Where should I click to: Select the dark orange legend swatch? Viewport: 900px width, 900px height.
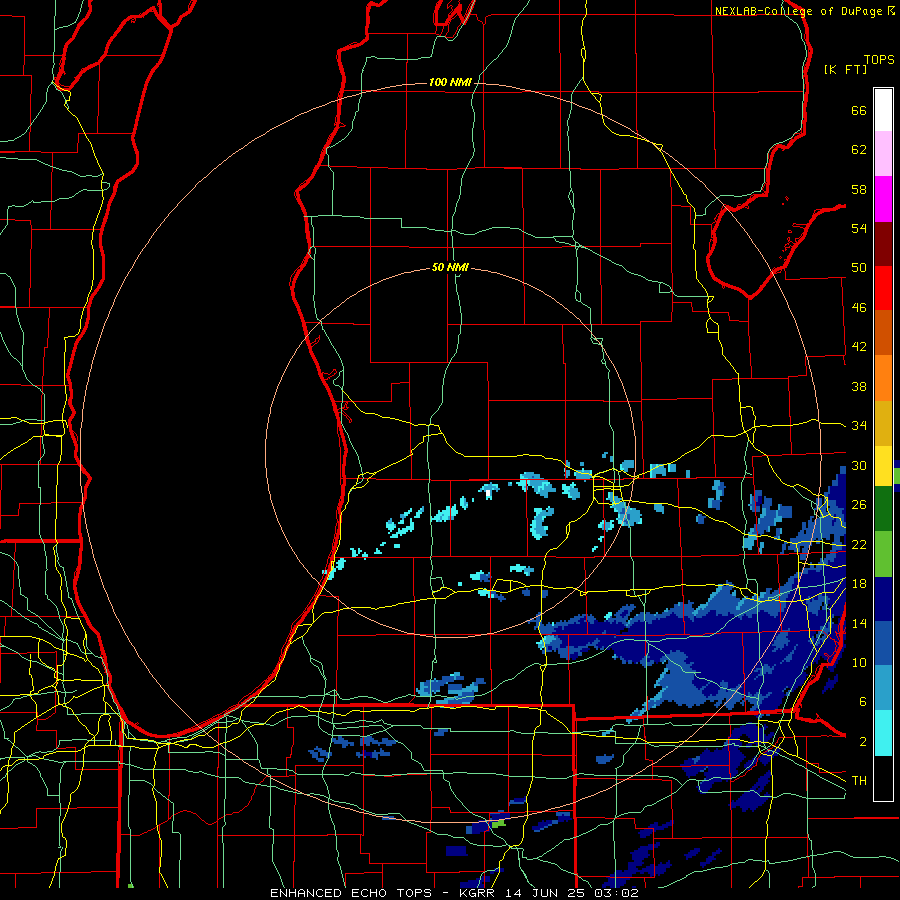click(883, 333)
